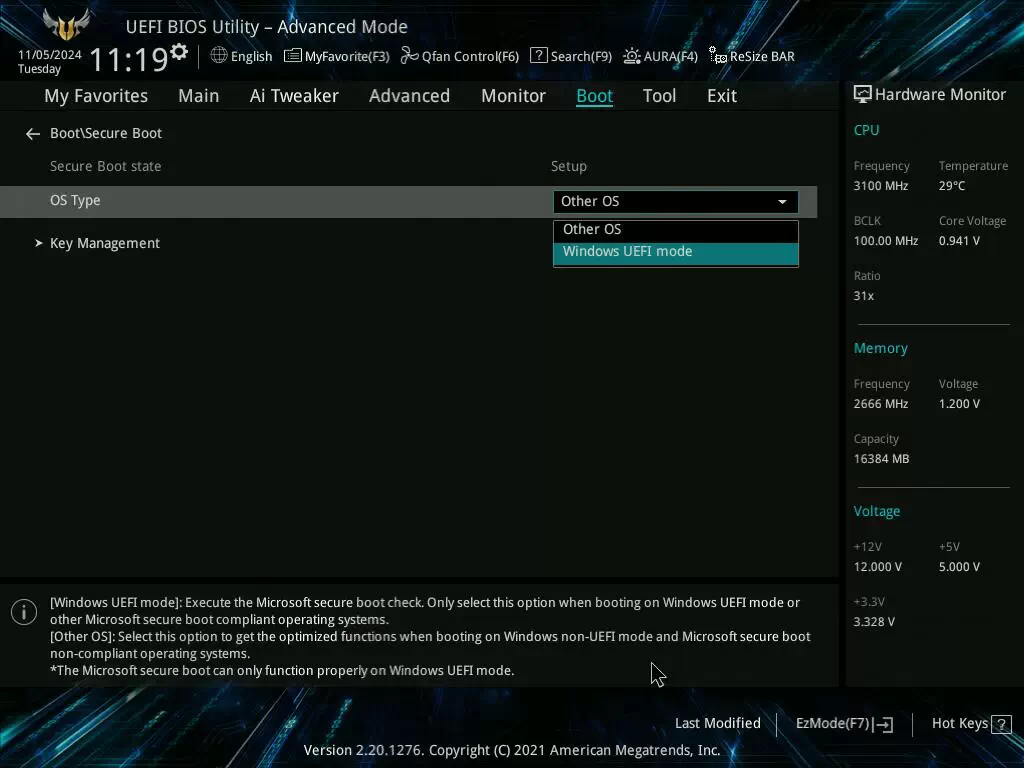1024x768 pixels.
Task: Click the UEFI BIOS Utility title
Action: pos(266,27)
